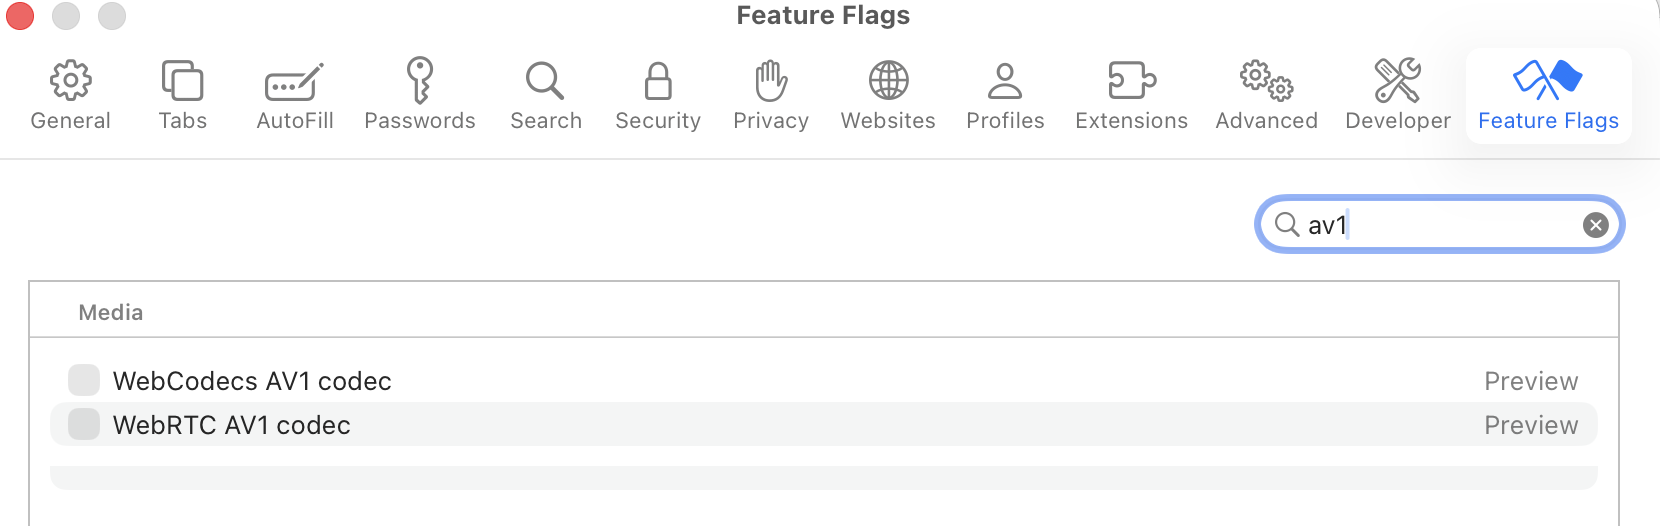
Task: Go to the Security lock icon
Action: 658,82
